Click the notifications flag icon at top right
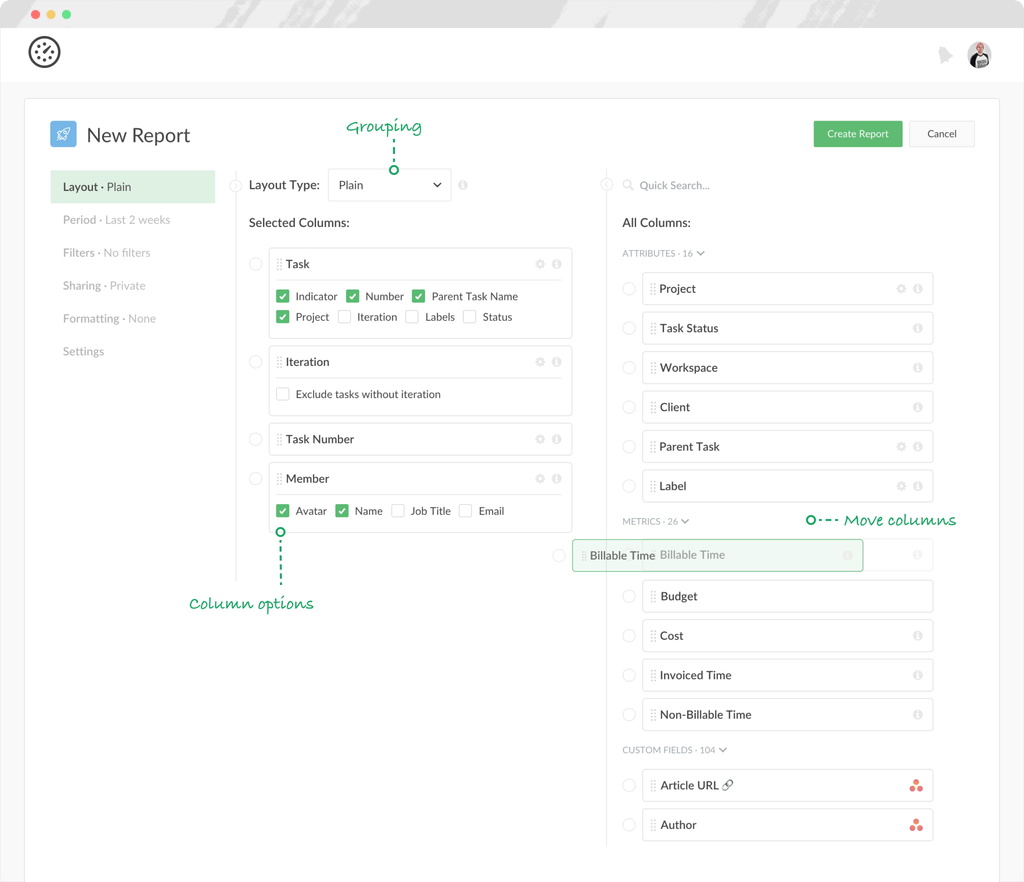 pos(946,55)
